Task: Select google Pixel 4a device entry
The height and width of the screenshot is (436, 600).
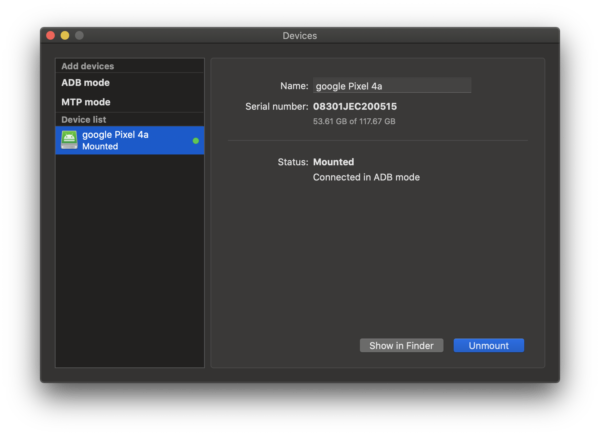Action: point(130,140)
